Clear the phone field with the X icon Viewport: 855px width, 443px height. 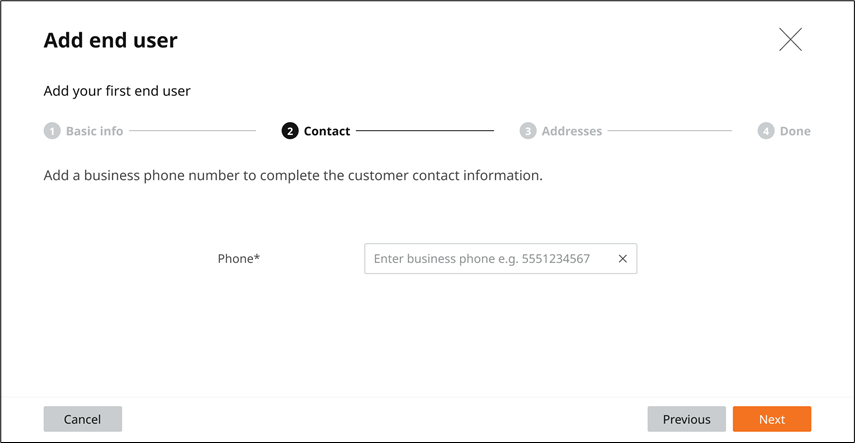(x=622, y=259)
